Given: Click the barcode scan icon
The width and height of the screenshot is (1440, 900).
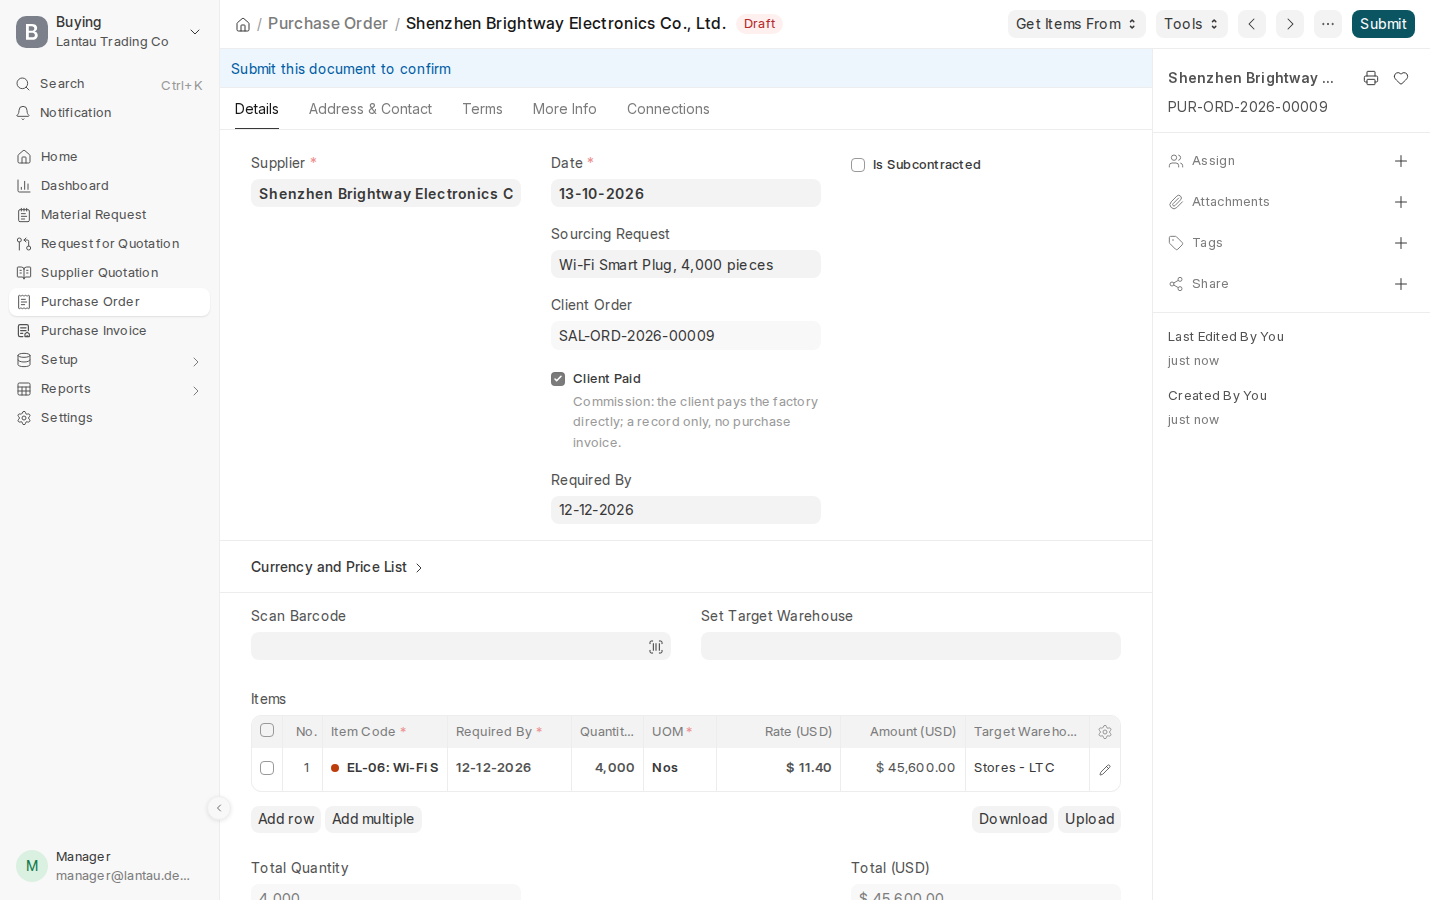Looking at the screenshot, I should pyautogui.click(x=656, y=647).
